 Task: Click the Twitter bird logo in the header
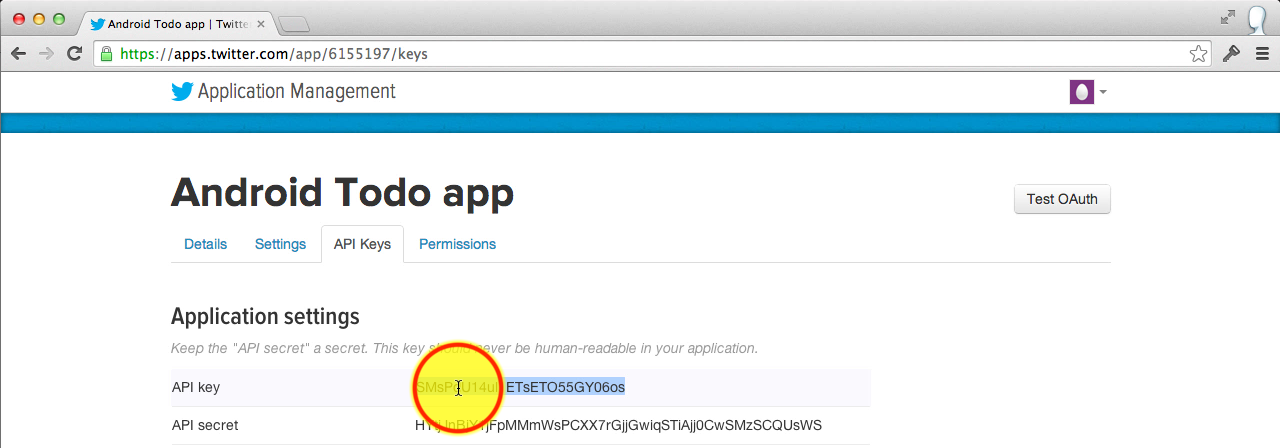point(182,92)
